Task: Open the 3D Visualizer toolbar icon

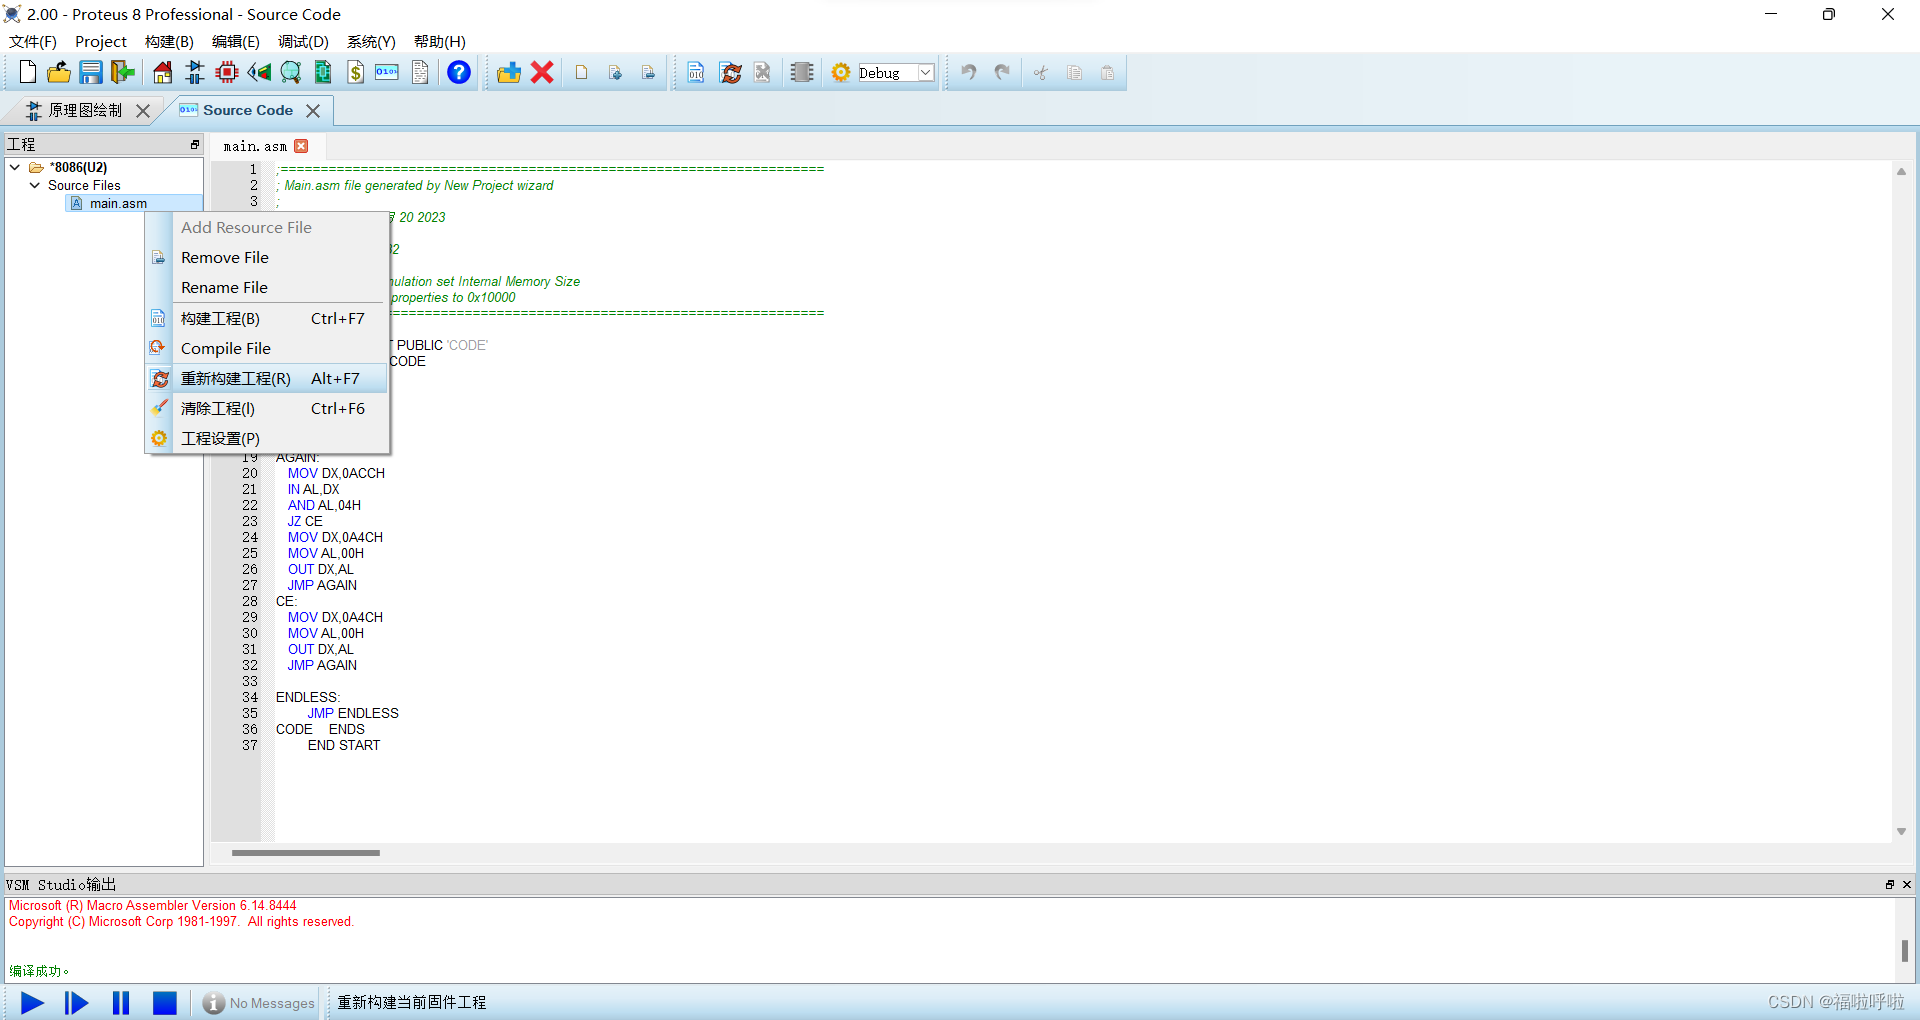Action: pos(259,72)
